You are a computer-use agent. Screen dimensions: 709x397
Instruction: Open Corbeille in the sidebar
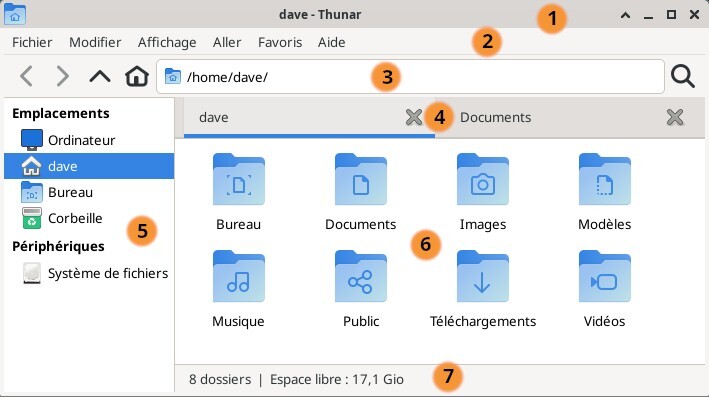pos(89,218)
